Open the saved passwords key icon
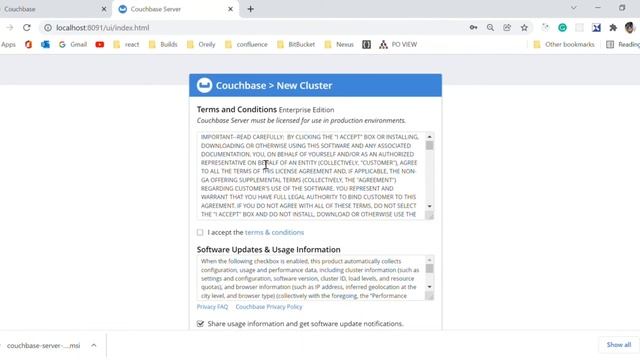 [x=473, y=28]
